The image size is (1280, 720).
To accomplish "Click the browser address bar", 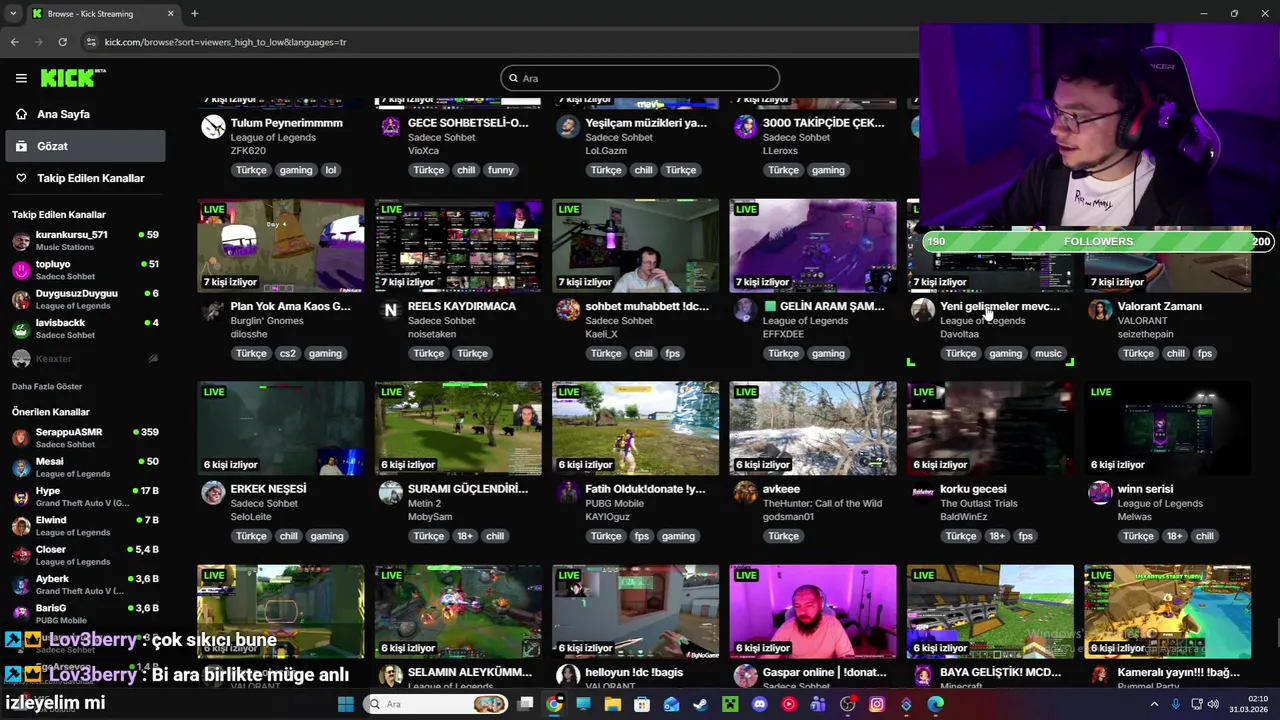I will tap(500, 42).
